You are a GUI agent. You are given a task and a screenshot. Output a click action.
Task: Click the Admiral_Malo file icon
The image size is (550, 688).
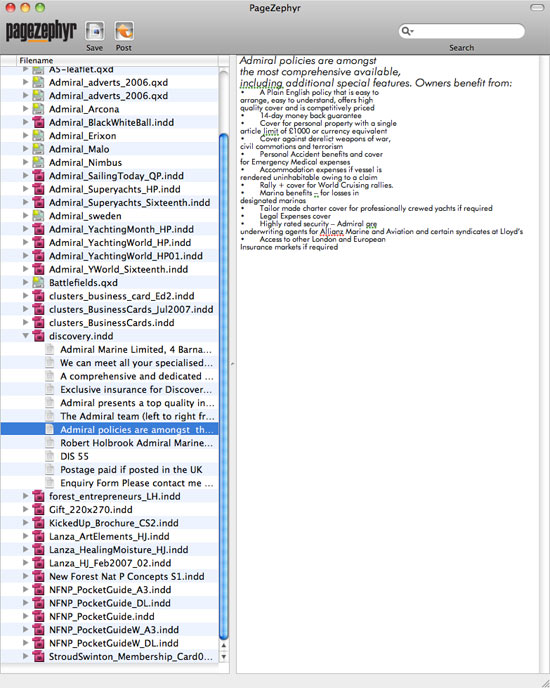tap(39, 149)
